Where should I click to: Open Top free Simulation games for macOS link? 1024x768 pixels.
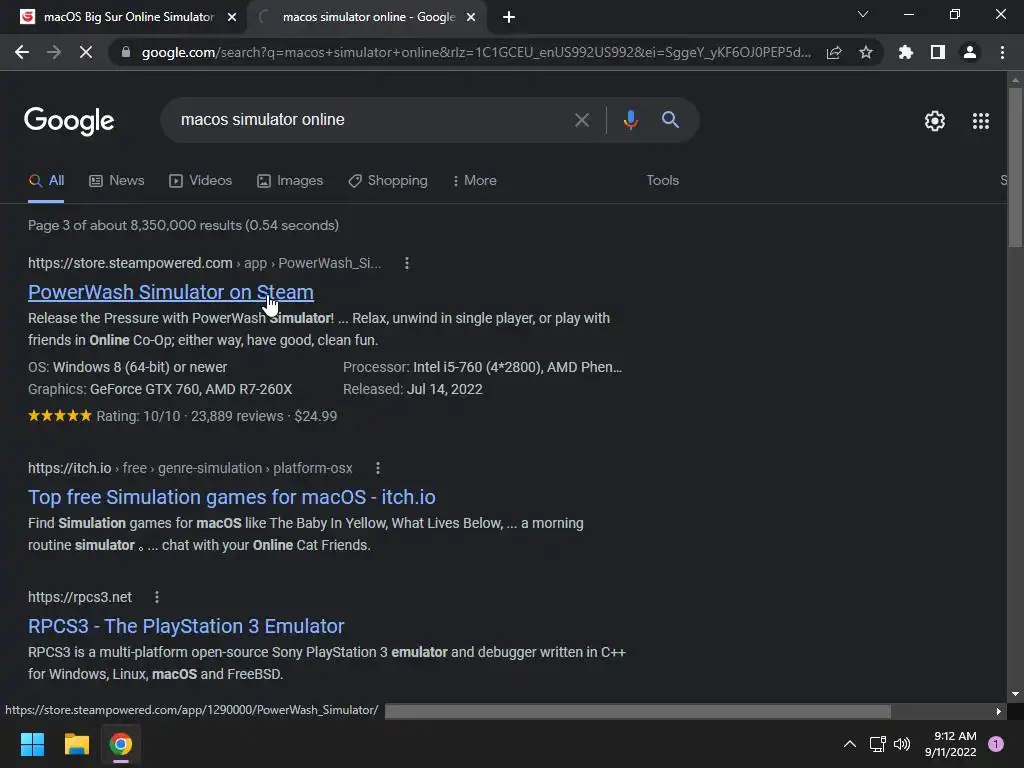231,498
